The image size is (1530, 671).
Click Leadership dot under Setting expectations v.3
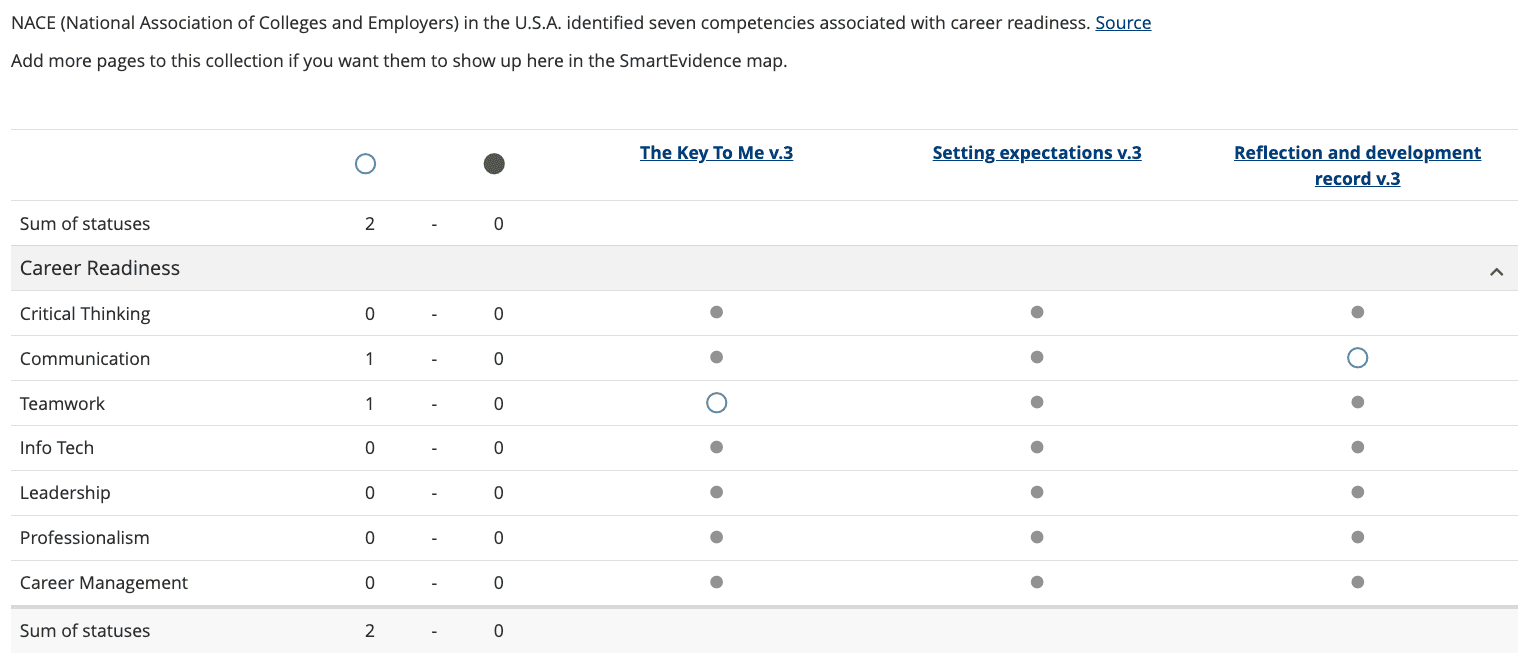coord(1037,492)
